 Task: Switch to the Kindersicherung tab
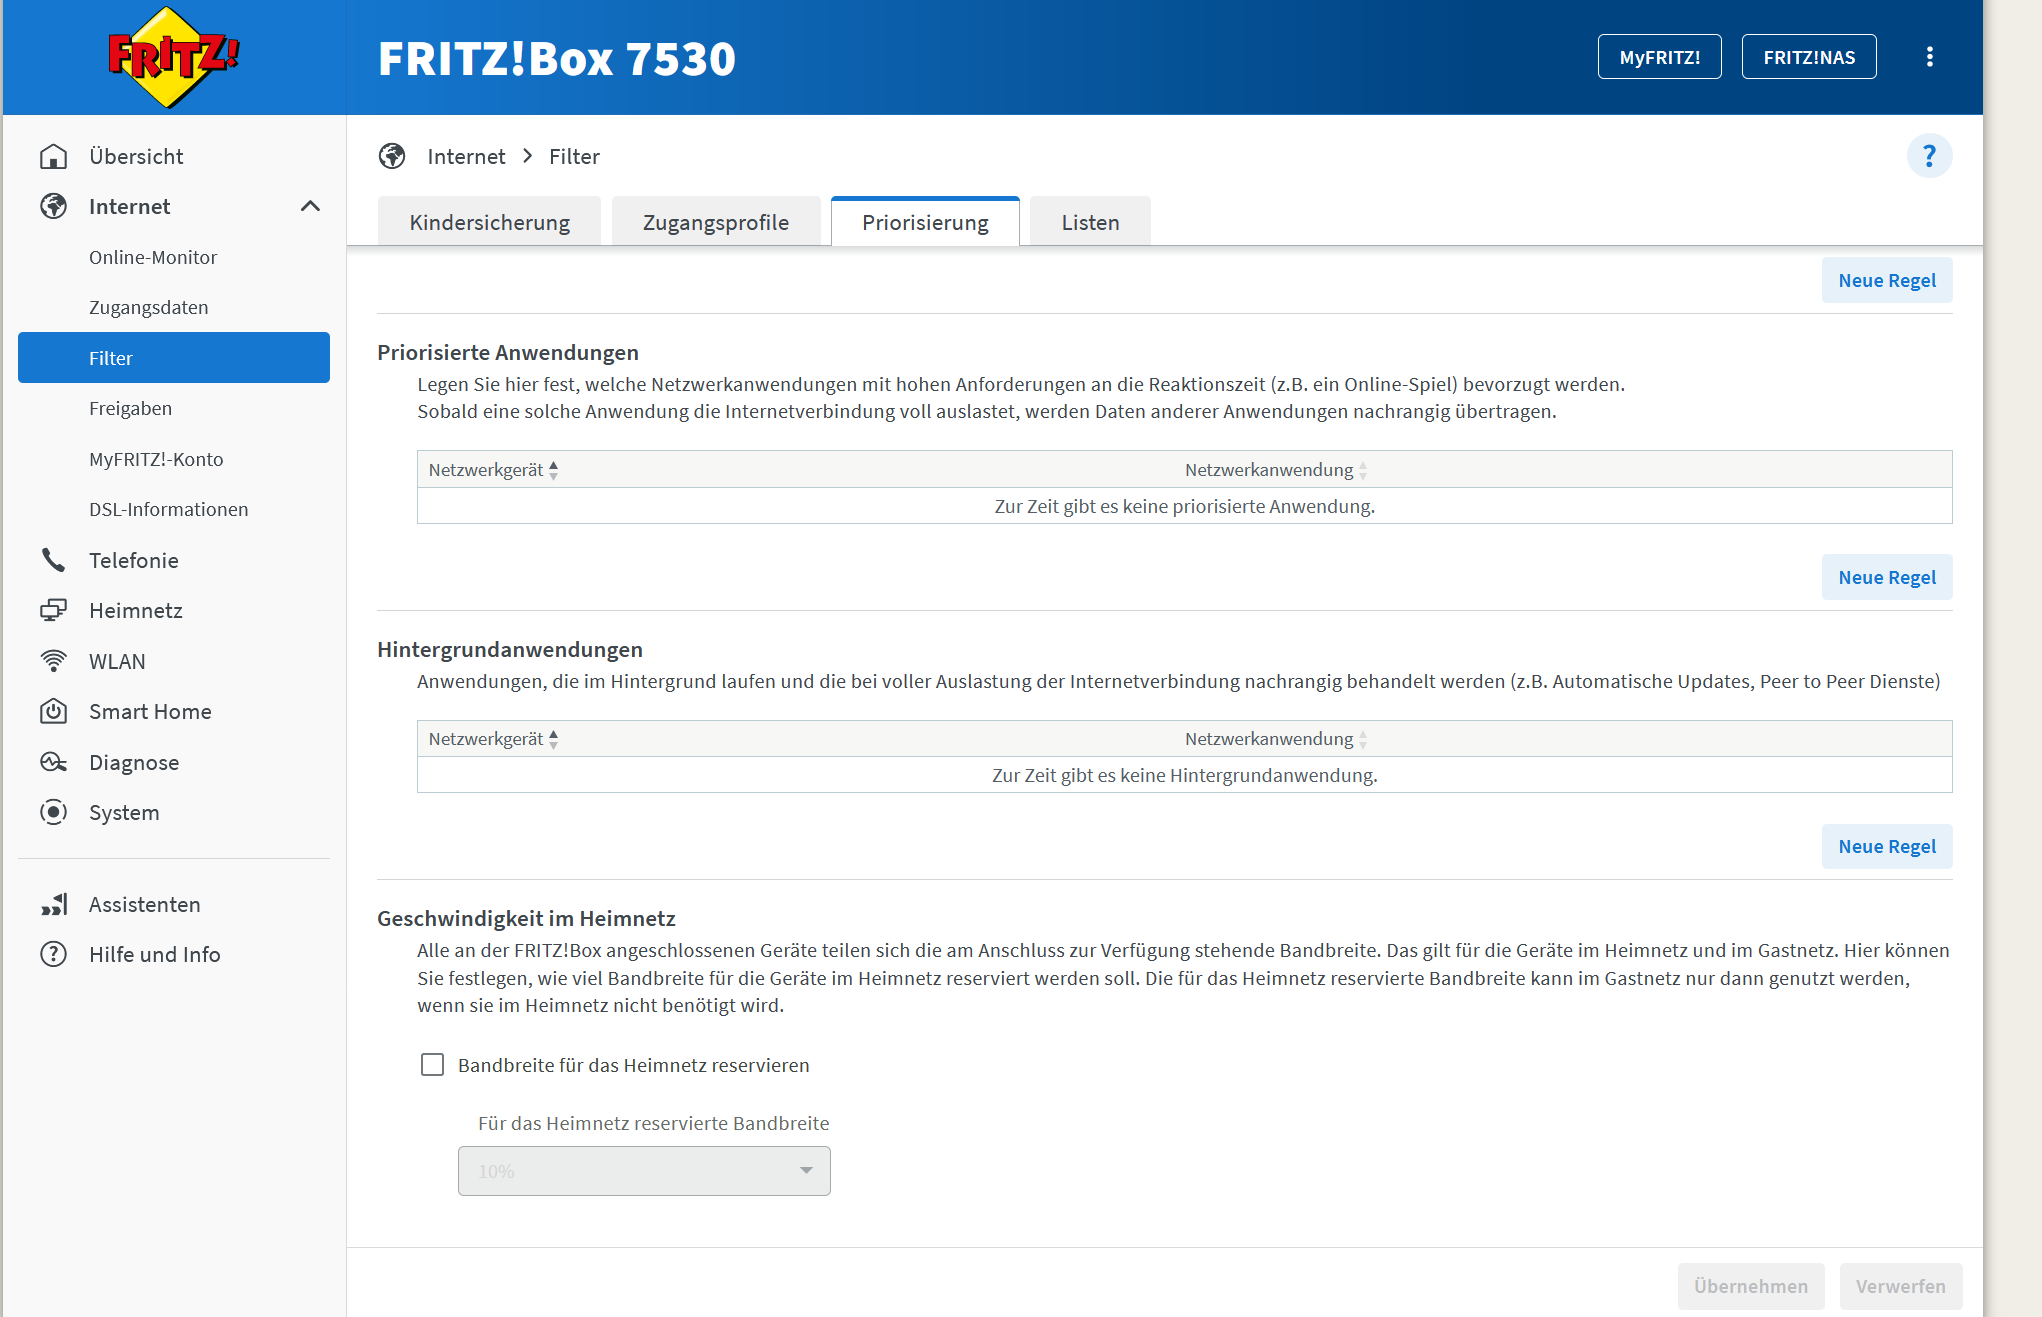(x=489, y=222)
